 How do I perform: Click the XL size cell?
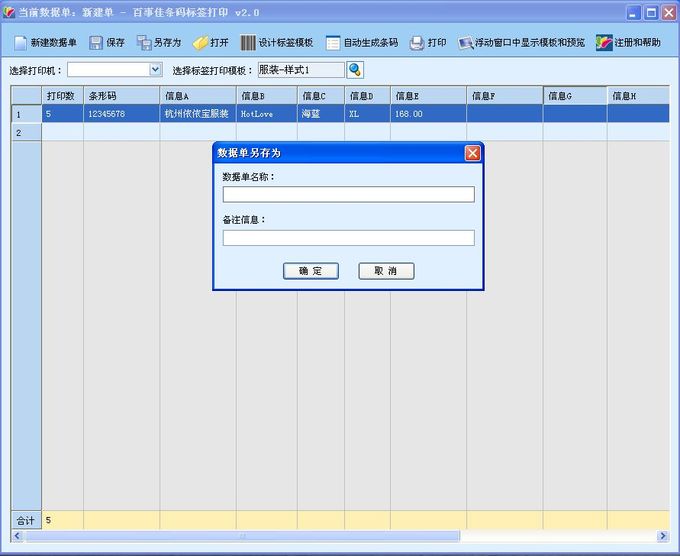367,114
